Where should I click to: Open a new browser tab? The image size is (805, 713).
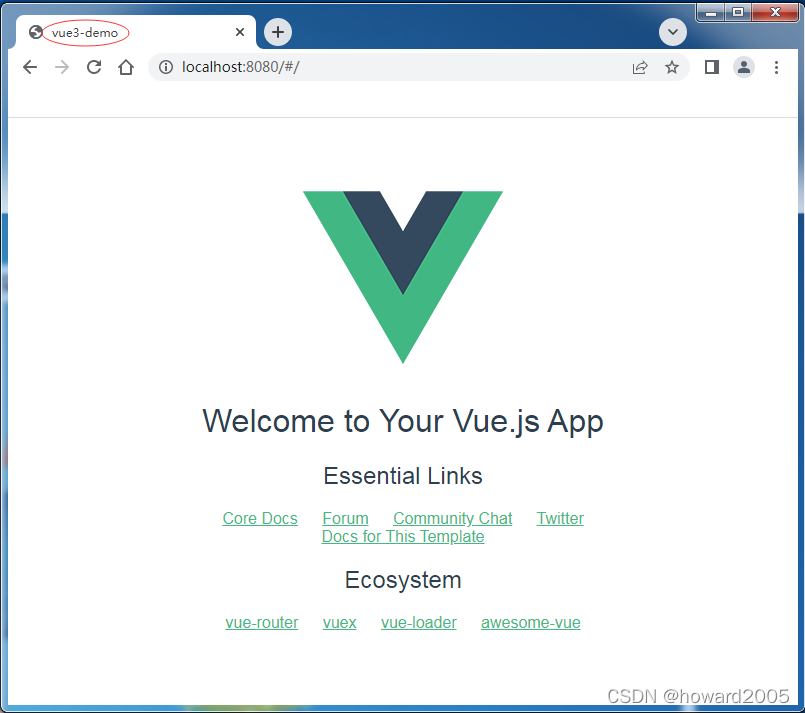click(x=277, y=31)
